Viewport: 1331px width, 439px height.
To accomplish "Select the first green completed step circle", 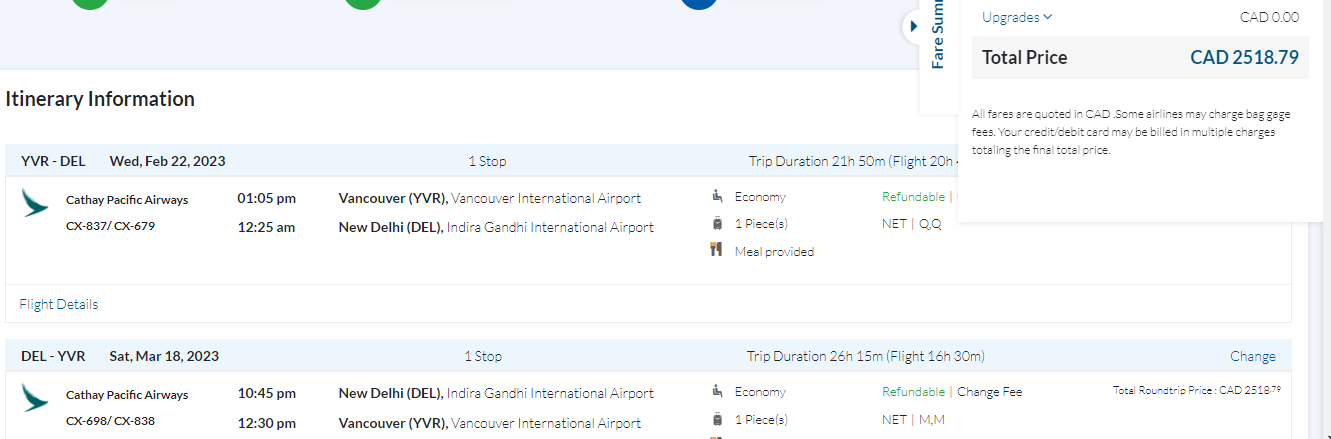I will tap(91, 4).
